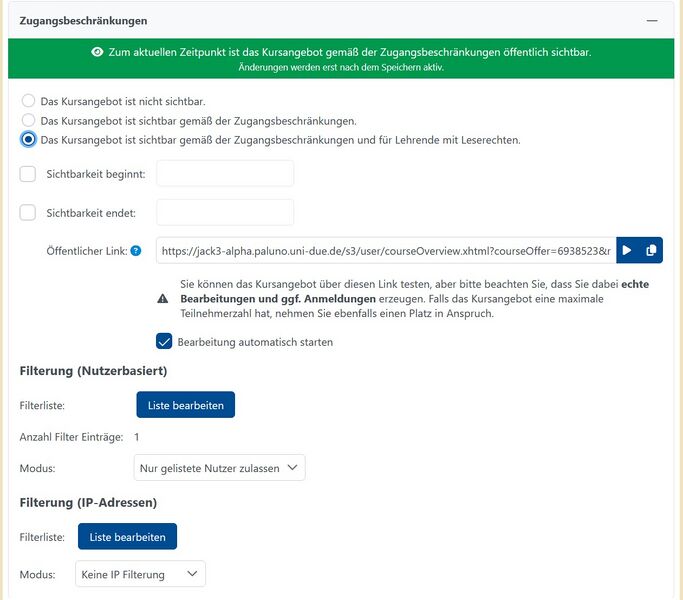This screenshot has height=600, width=683.
Task: Copy the public link with the copy icon
Action: pyautogui.click(x=651, y=250)
